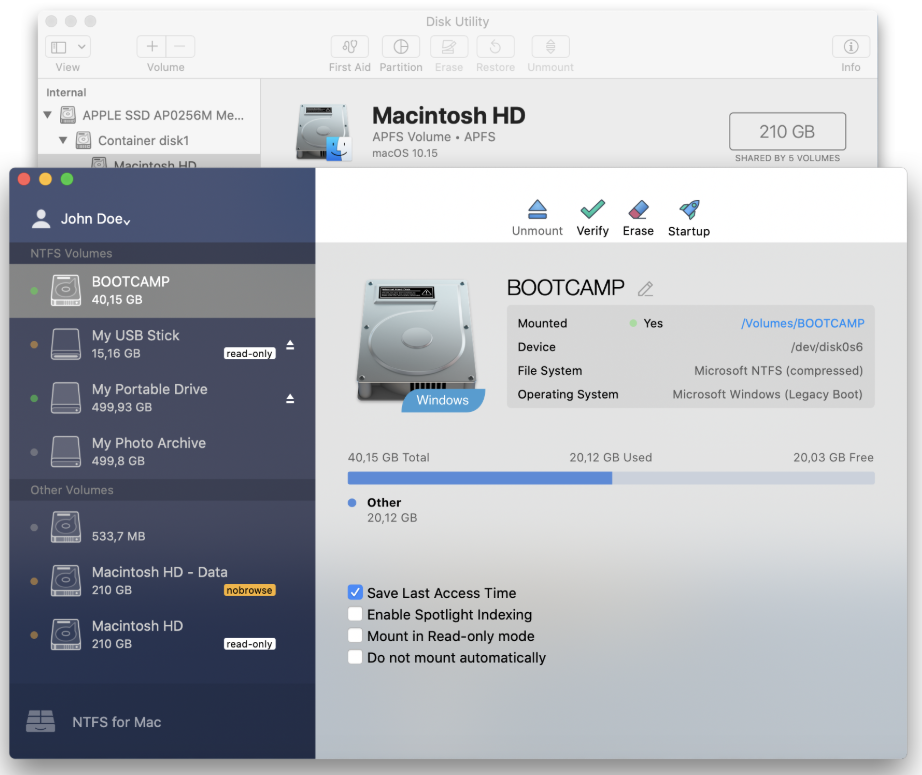This screenshot has height=775, width=922.
Task: Uncheck Save Last Access Time
Action: coord(355,592)
